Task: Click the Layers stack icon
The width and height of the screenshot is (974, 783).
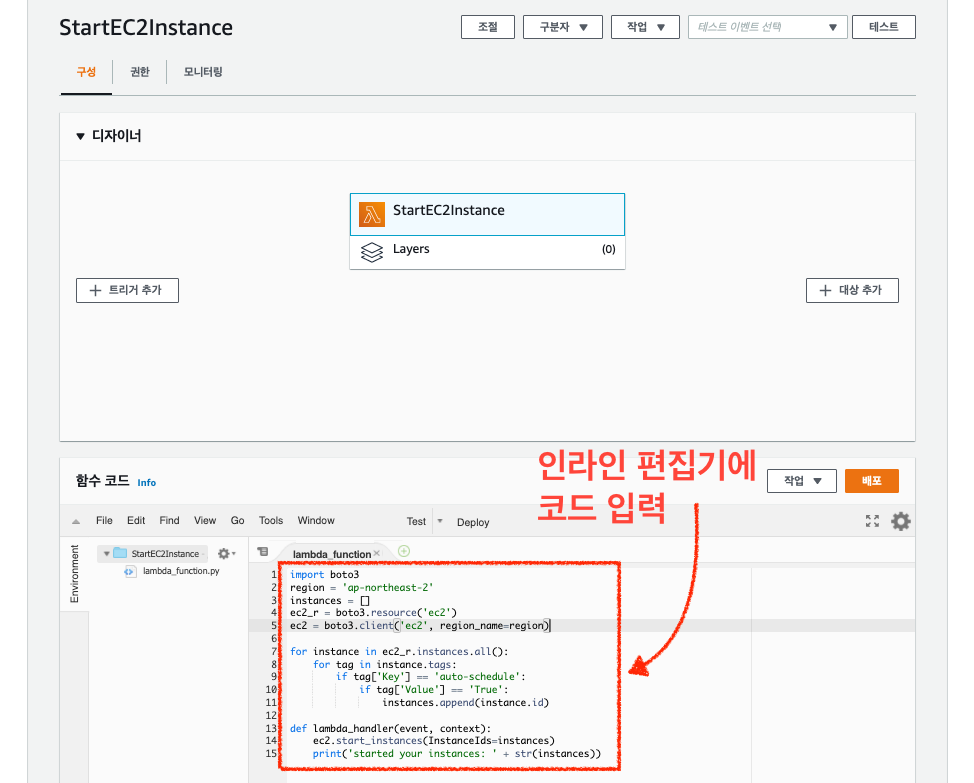Action: coord(371,252)
